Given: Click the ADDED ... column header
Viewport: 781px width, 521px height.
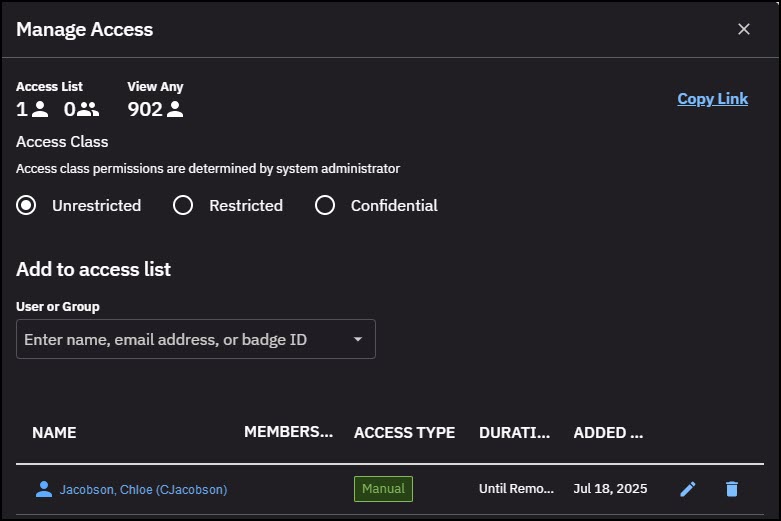Looking at the screenshot, I should (608, 432).
